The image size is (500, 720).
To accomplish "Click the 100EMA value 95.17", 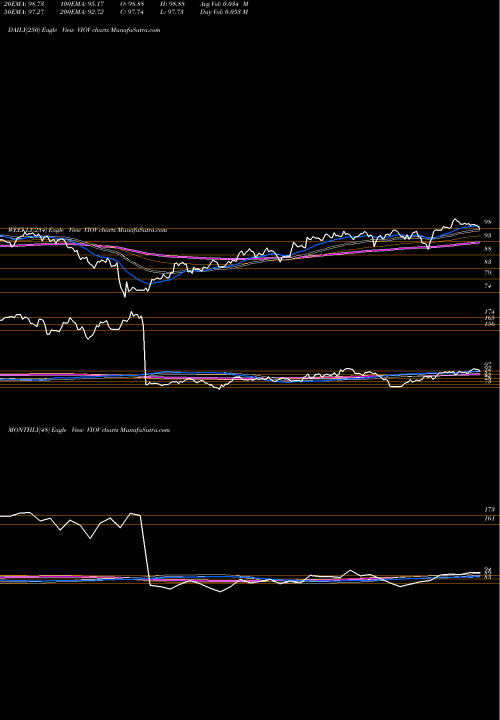I will [83, 4].
